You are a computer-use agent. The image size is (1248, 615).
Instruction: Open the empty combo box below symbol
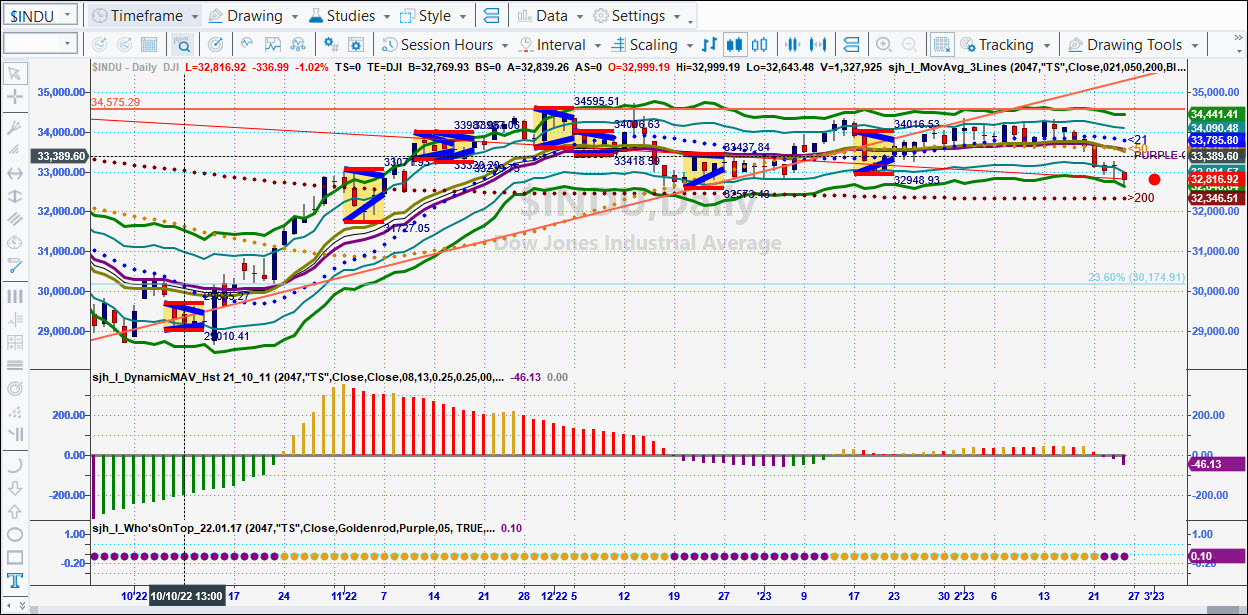click(x=40, y=44)
